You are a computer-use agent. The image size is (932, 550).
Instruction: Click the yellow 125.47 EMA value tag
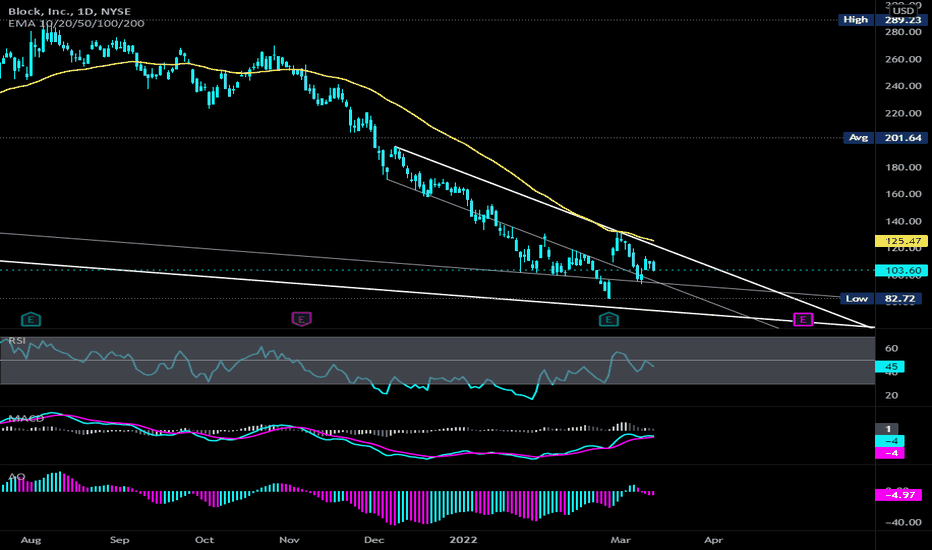tap(901, 241)
